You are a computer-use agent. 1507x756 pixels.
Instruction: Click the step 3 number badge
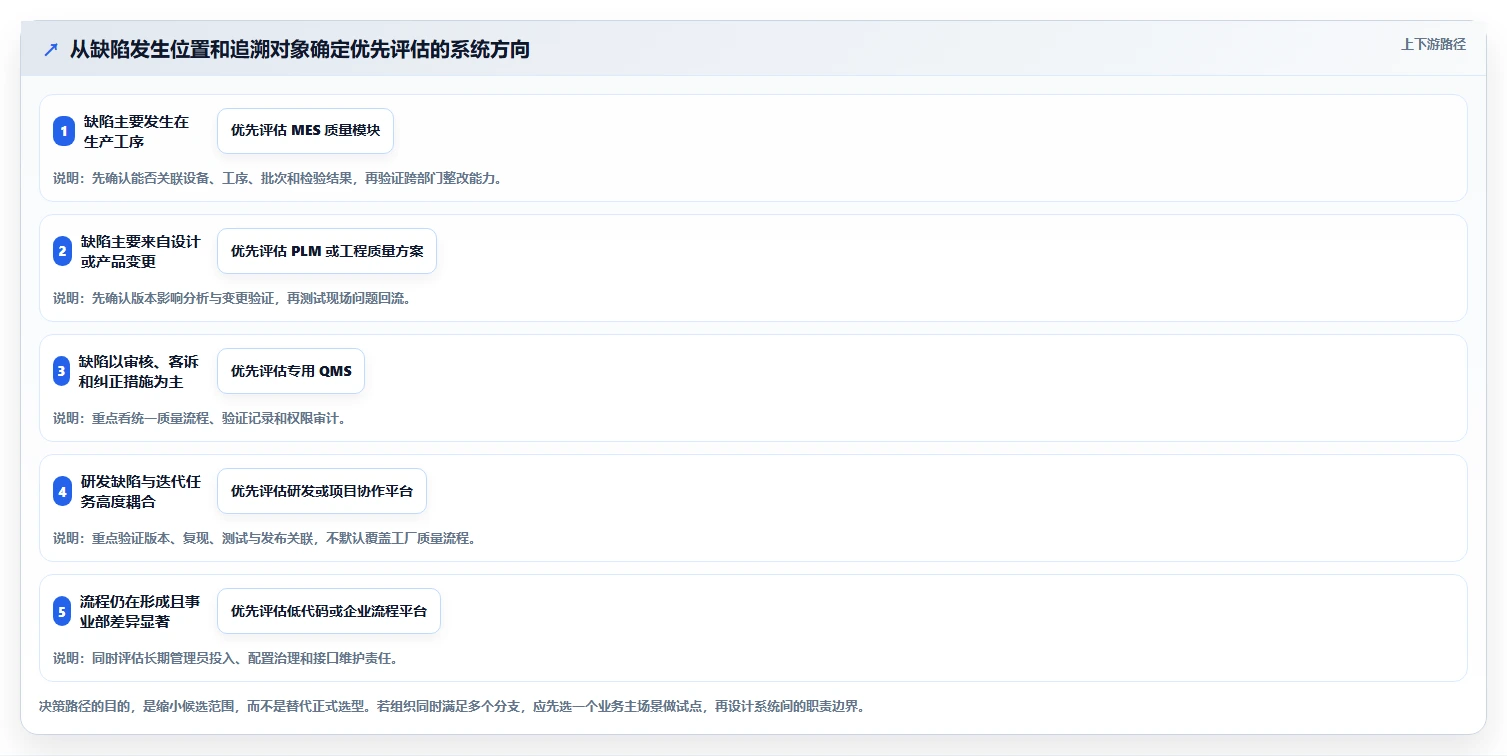click(63, 371)
